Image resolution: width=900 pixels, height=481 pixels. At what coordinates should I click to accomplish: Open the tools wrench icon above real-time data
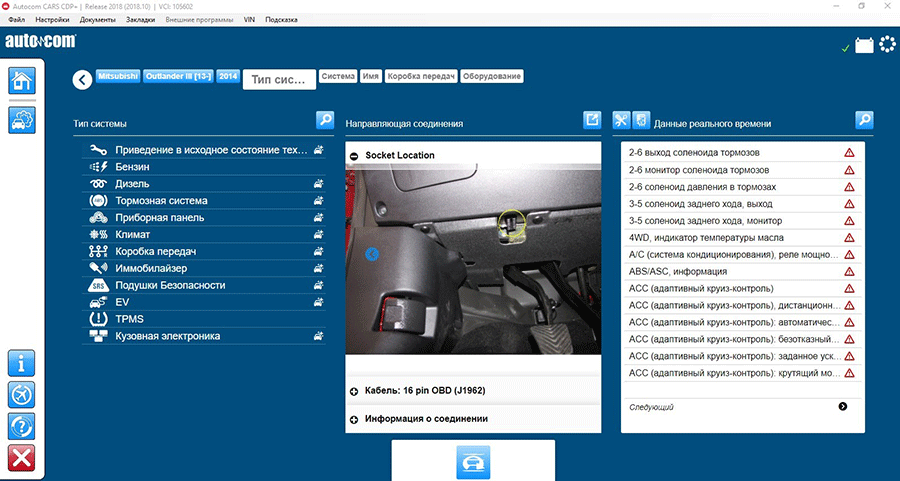click(x=621, y=120)
